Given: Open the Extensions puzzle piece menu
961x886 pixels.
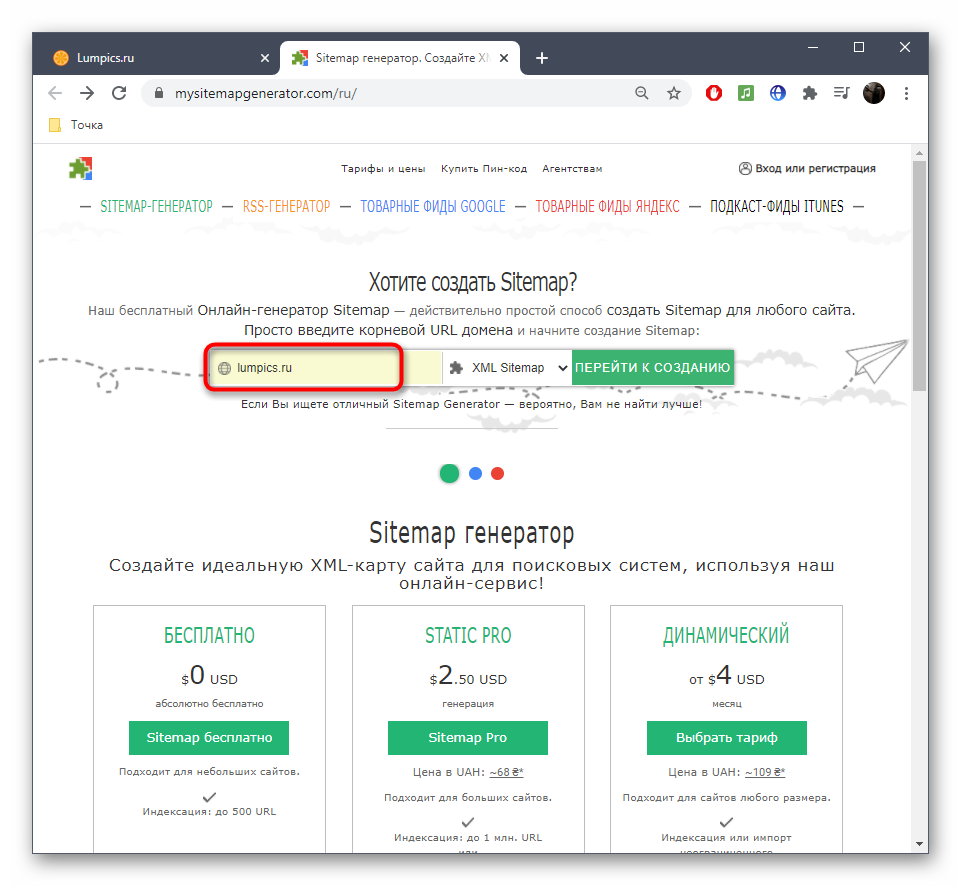Looking at the screenshot, I should coord(810,93).
